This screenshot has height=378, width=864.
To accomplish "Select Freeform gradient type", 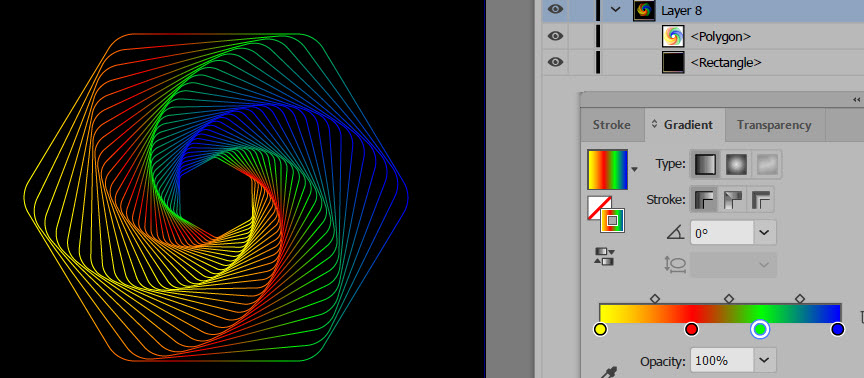I will coord(766,164).
